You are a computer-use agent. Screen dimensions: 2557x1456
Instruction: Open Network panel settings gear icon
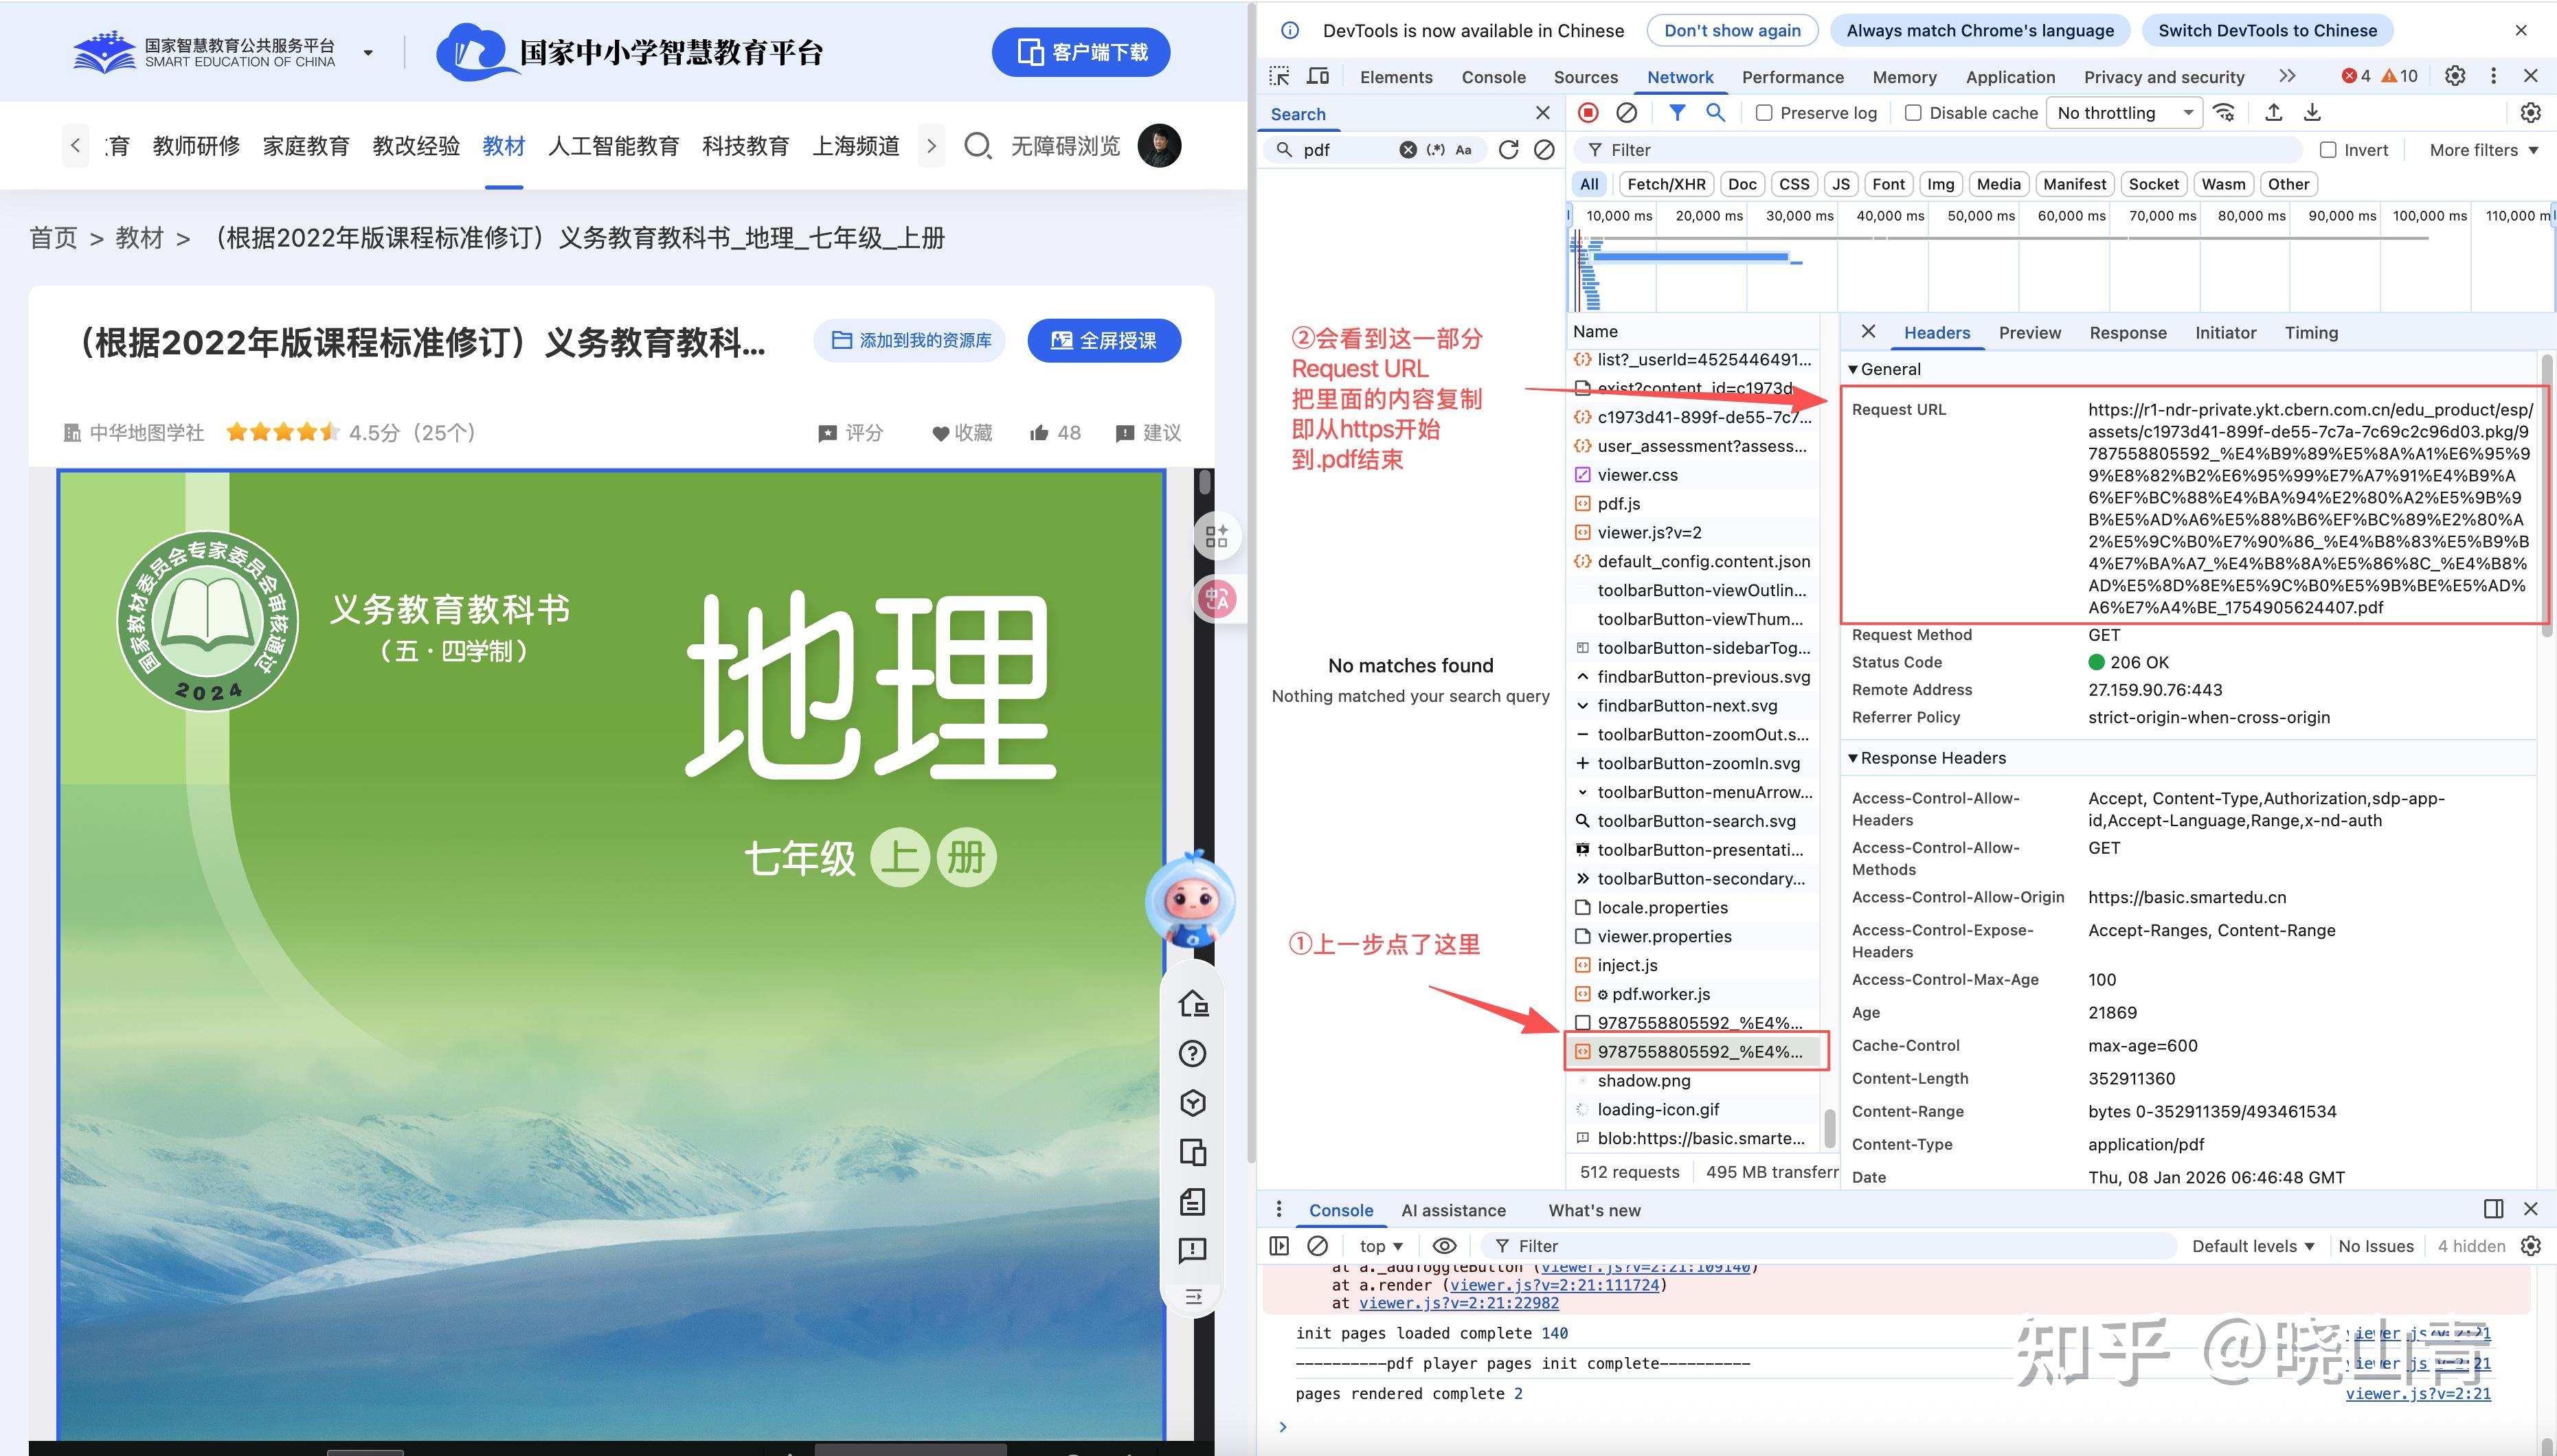[2530, 113]
